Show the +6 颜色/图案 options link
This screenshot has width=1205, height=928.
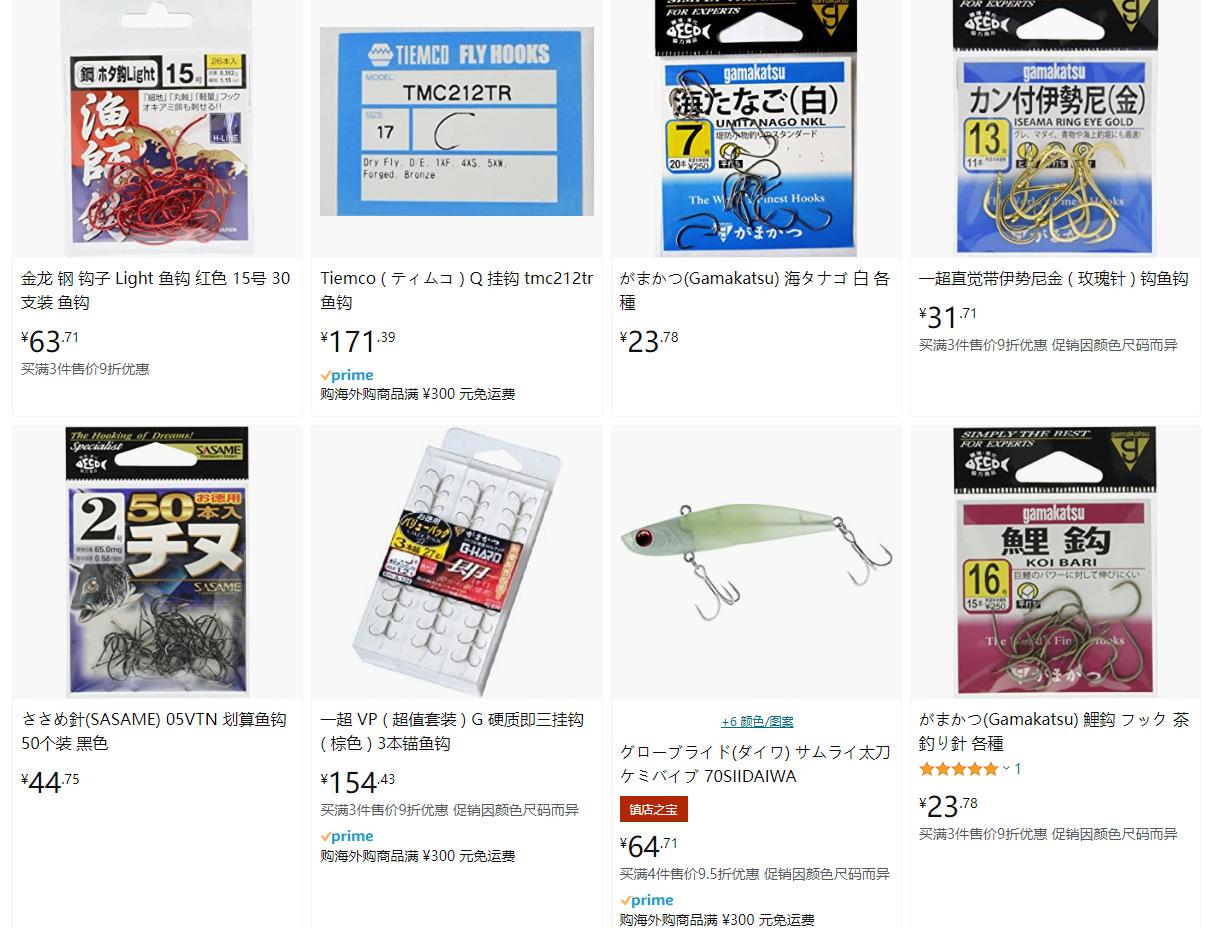[x=757, y=722]
